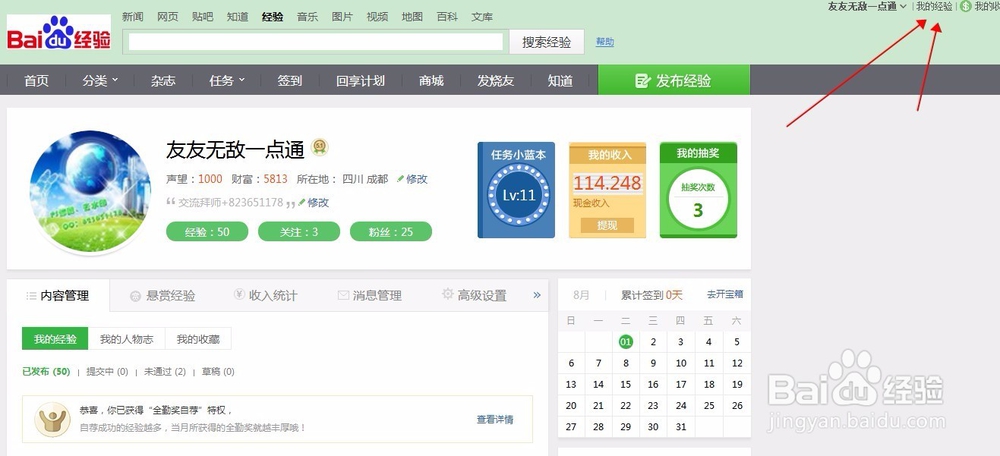
Task: Click the 搜索经验 button
Action: [547, 42]
